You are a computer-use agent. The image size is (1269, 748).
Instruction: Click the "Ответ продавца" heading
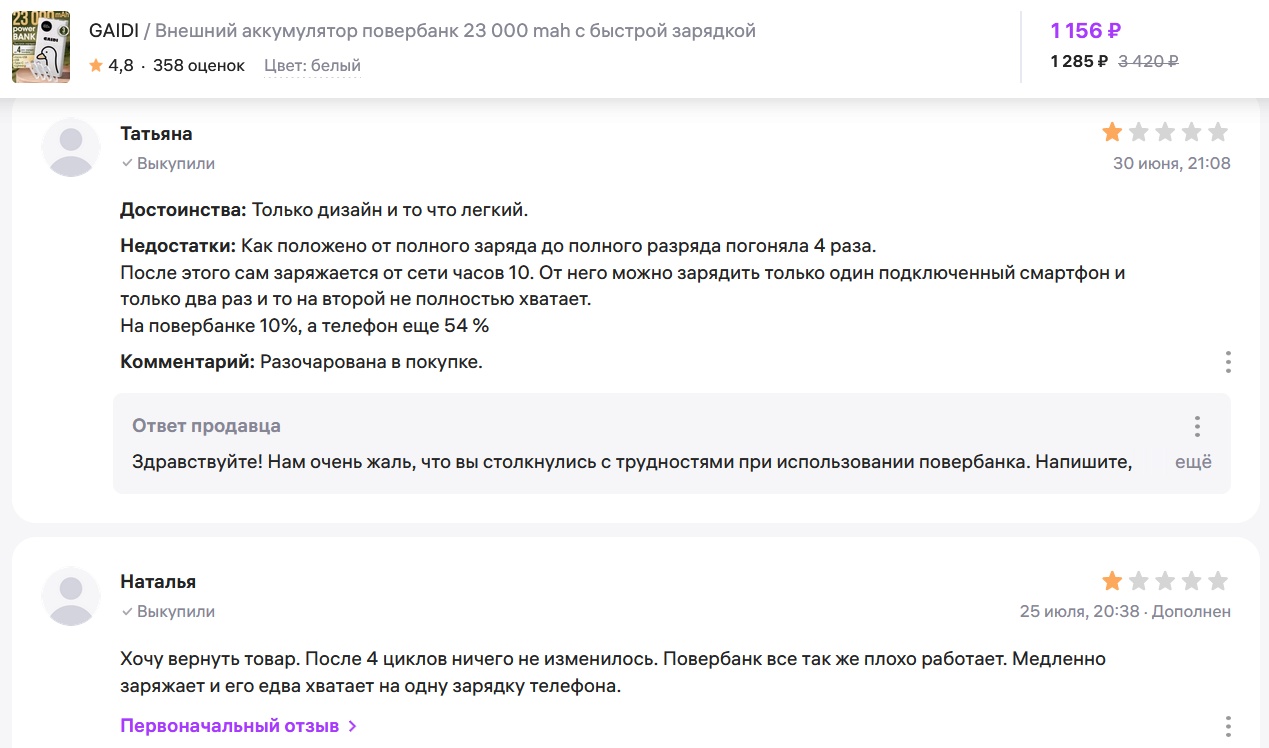206,426
